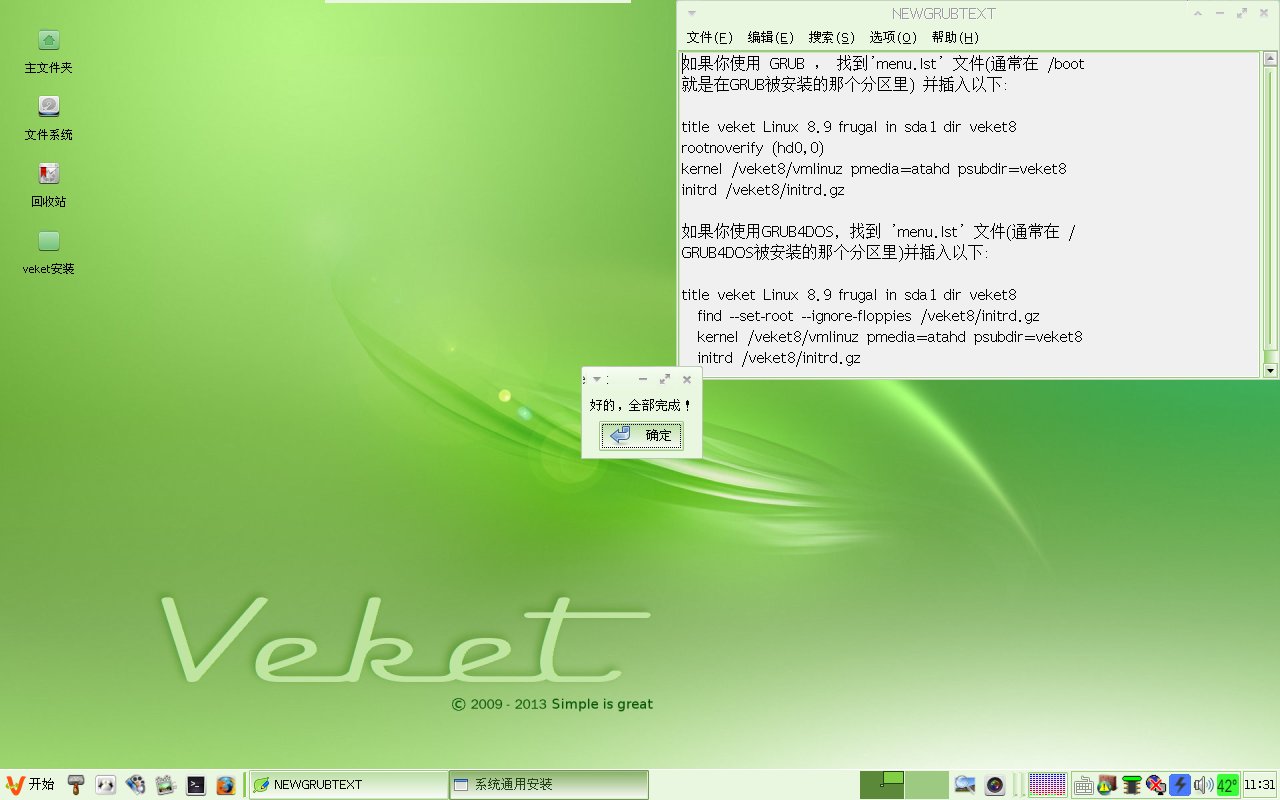Click the NEWGRUBTEXT window title bar

click(943, 14)
